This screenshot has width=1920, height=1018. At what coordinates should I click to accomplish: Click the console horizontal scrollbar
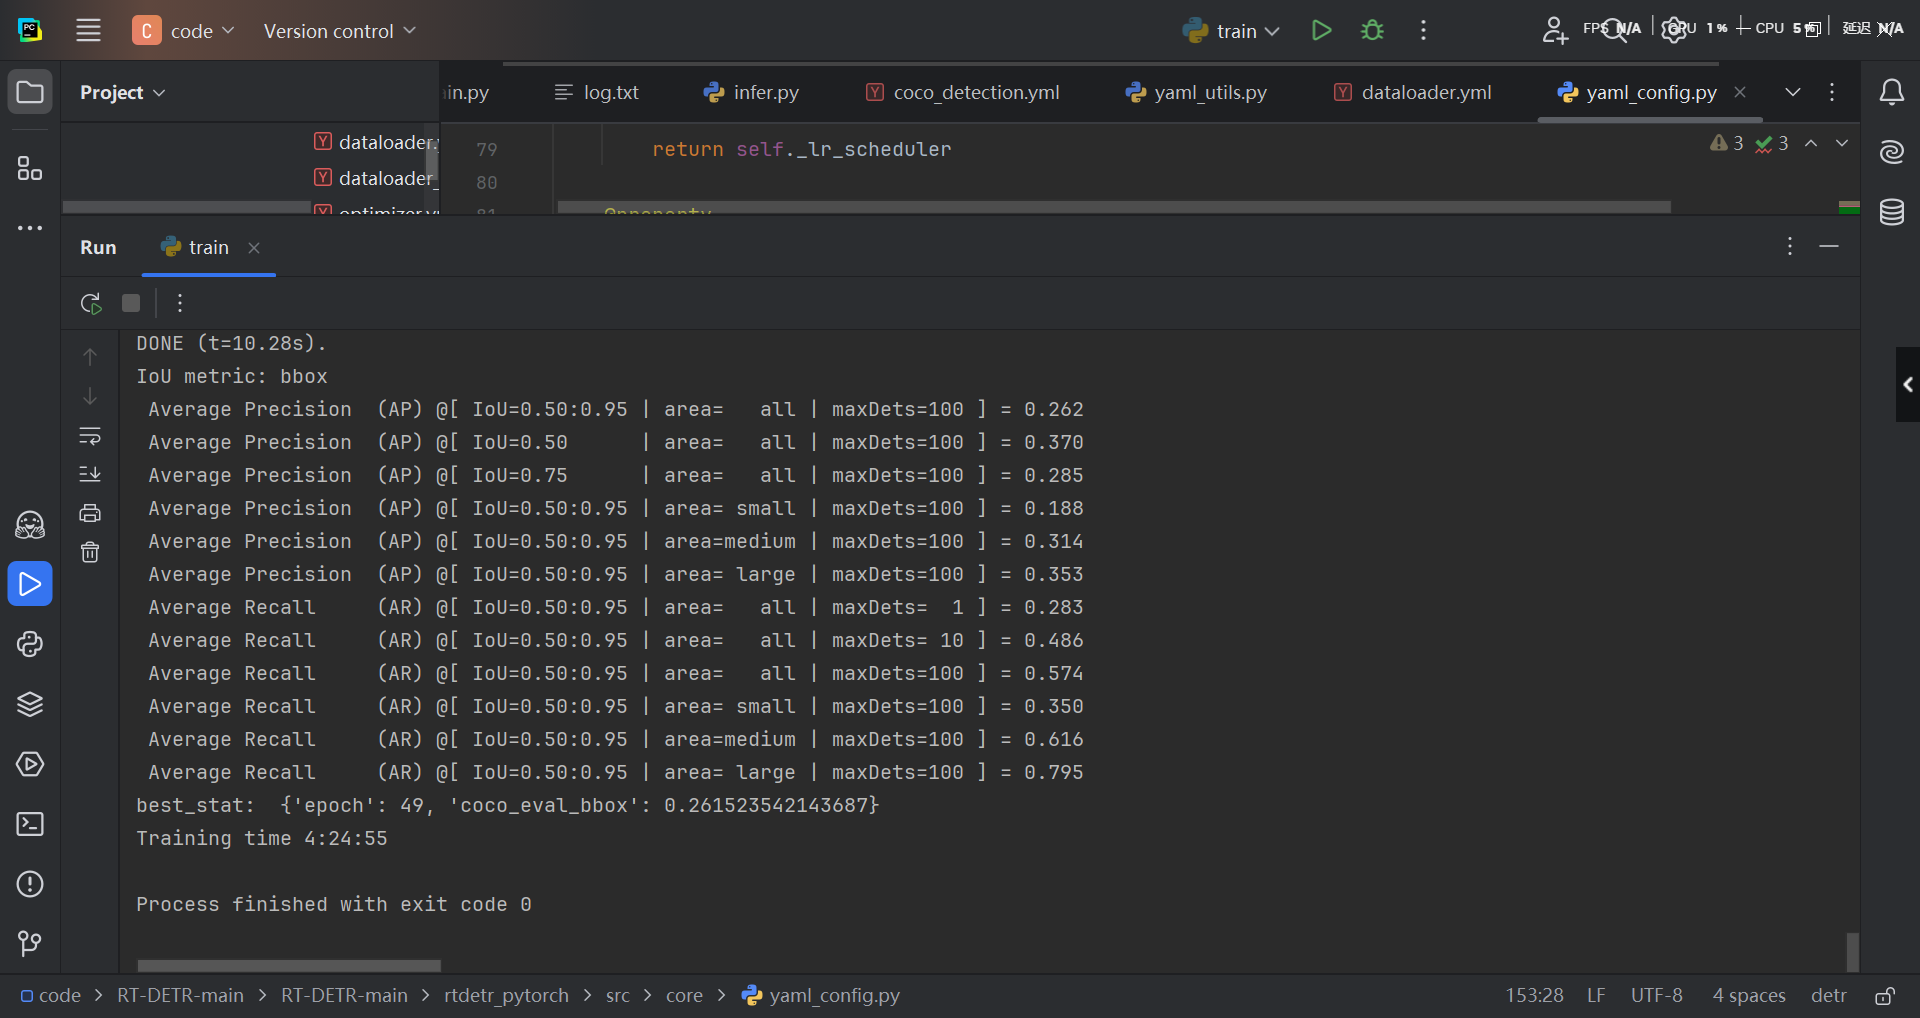tap(288, 965)
